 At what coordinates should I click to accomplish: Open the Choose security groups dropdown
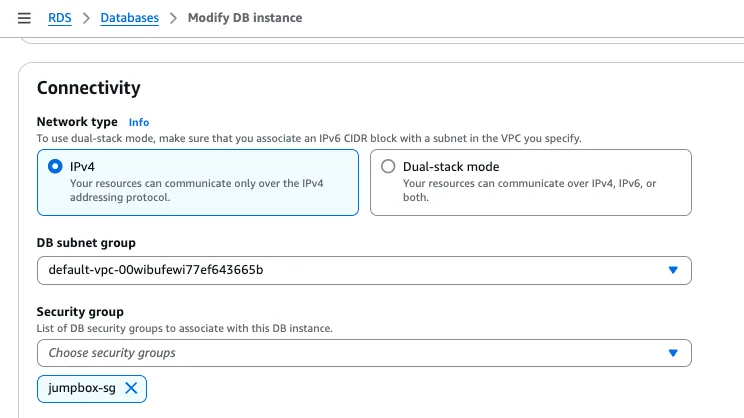(364, 353)
